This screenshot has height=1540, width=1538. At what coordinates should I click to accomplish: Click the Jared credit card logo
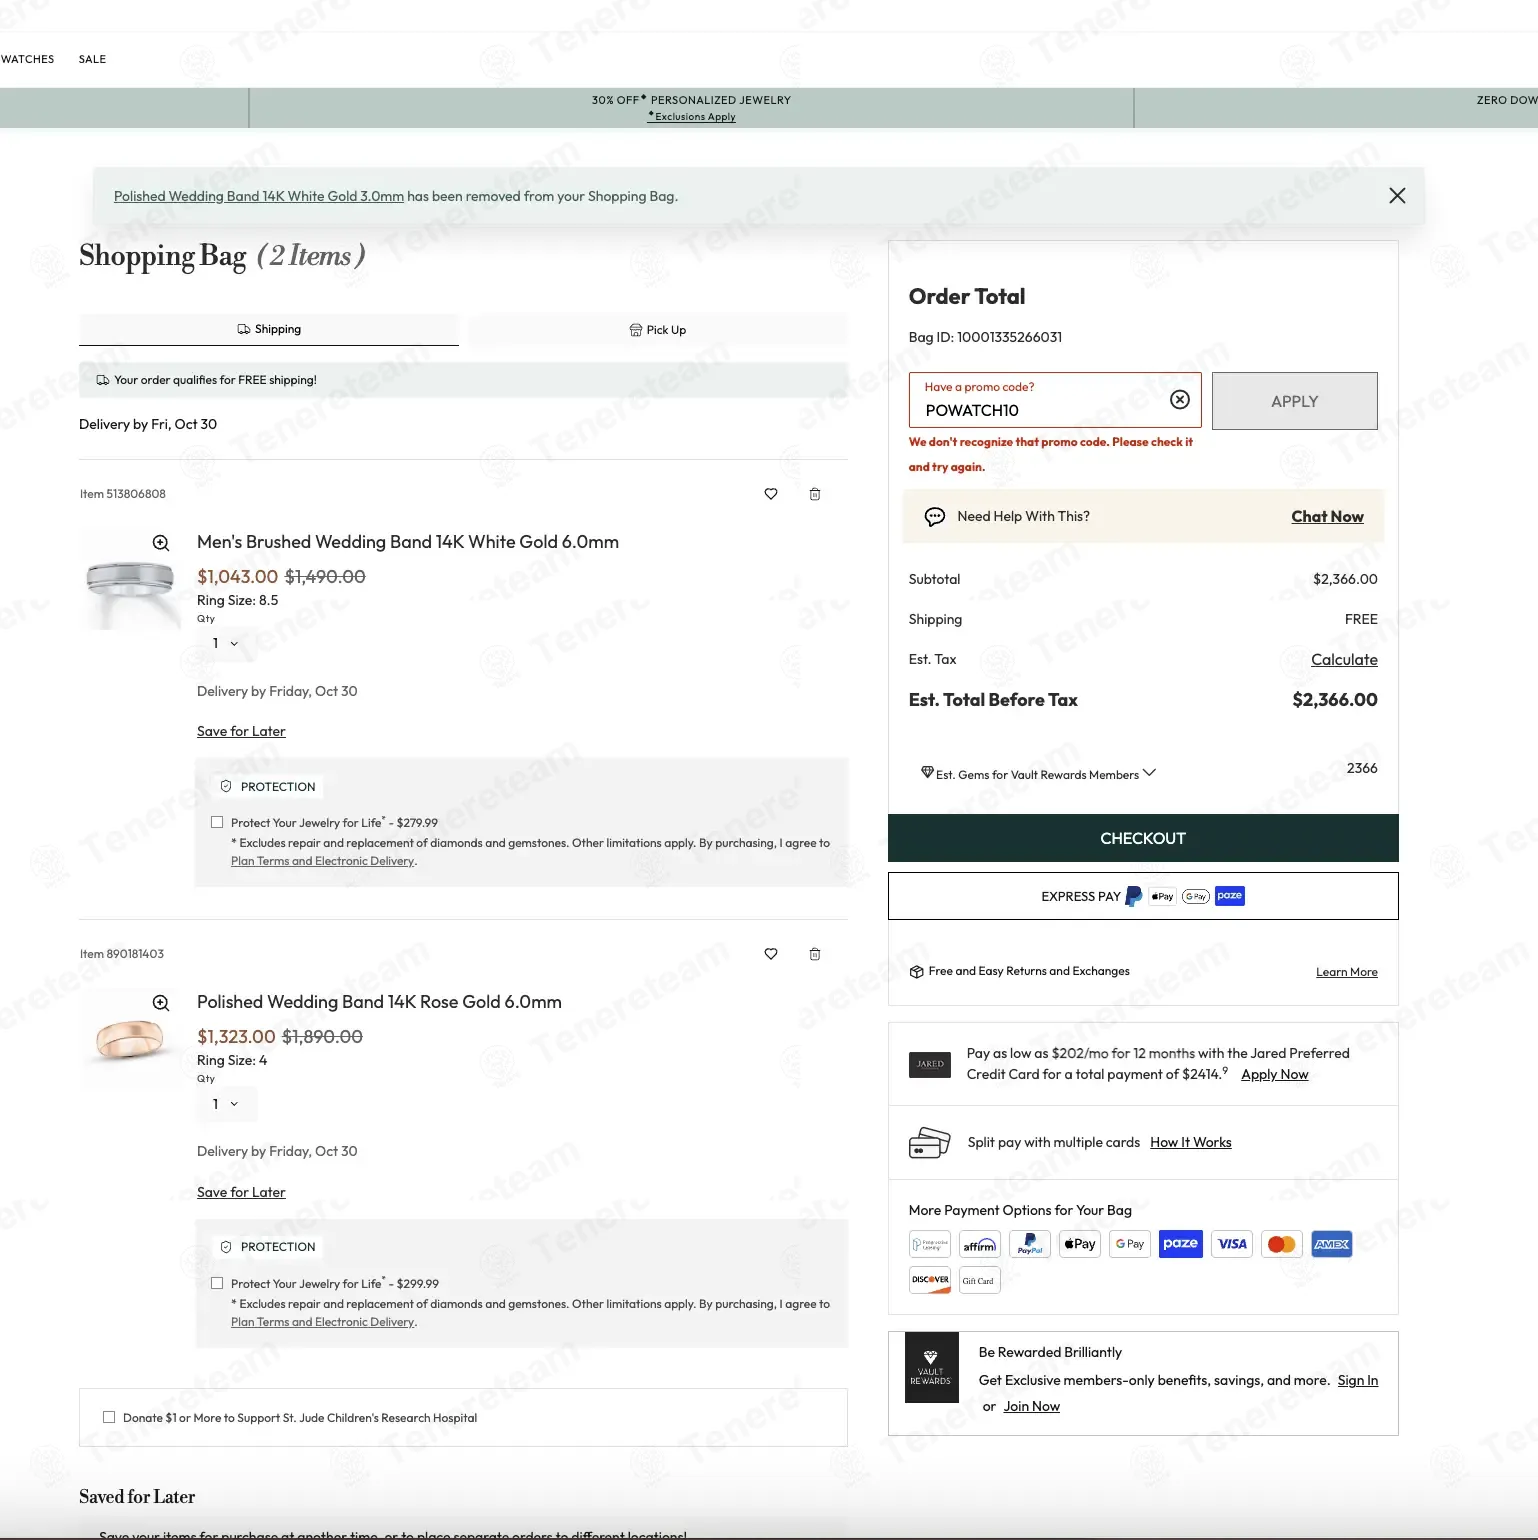coord(930,1065)
